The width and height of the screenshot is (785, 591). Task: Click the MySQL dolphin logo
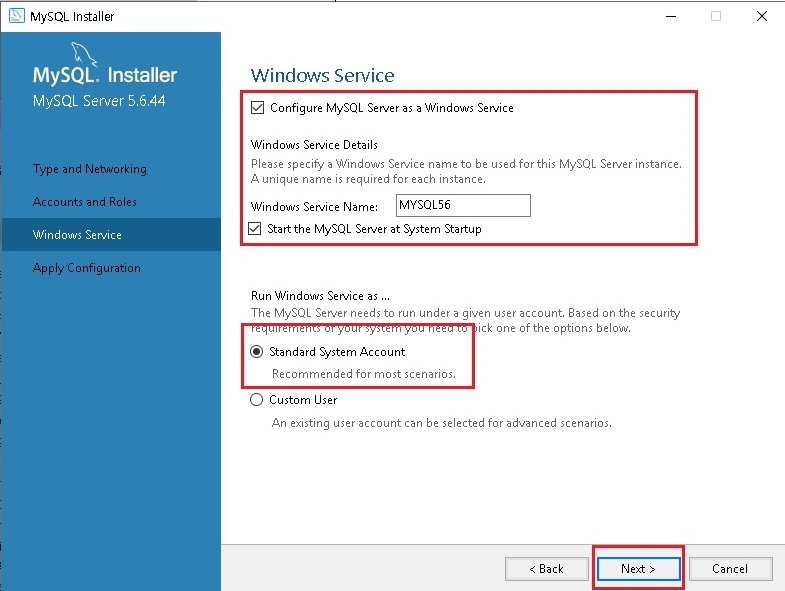click(83, 54)
